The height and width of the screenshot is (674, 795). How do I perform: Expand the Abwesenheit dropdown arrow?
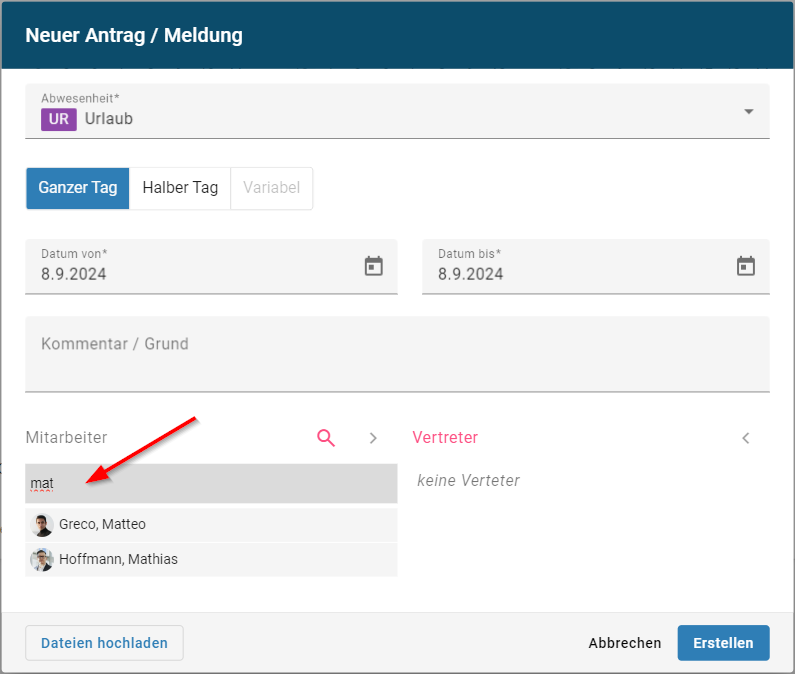[748, 111]
